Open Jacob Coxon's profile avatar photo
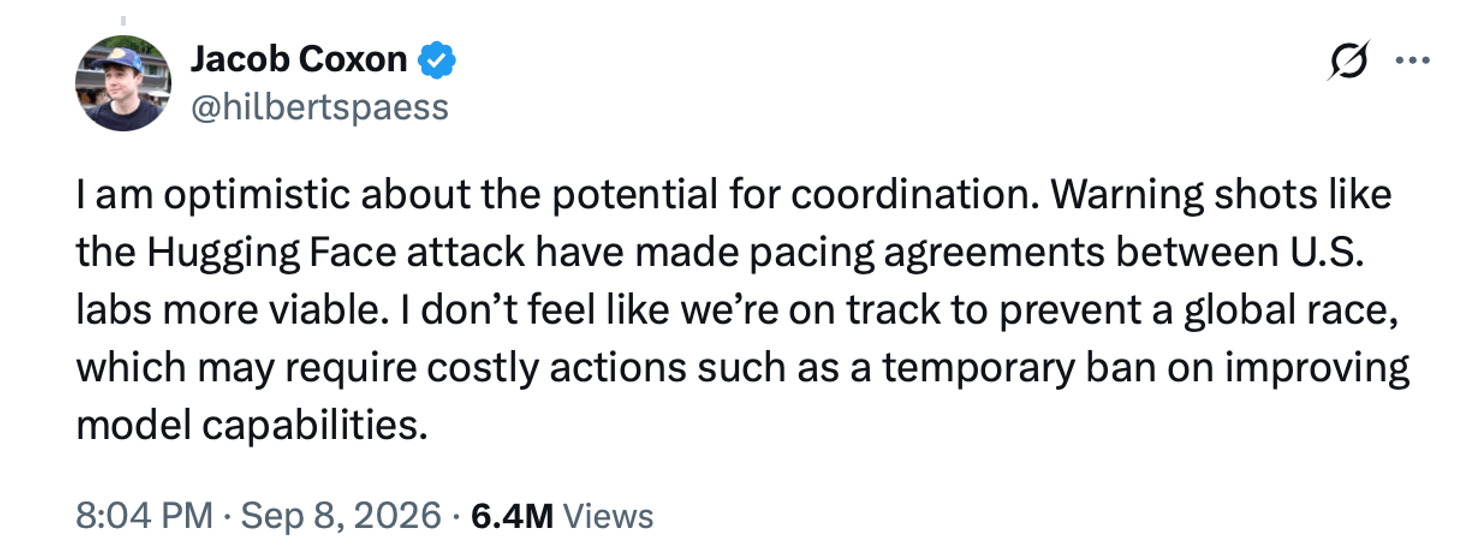 pyautogui.click(x=123, y=83)
